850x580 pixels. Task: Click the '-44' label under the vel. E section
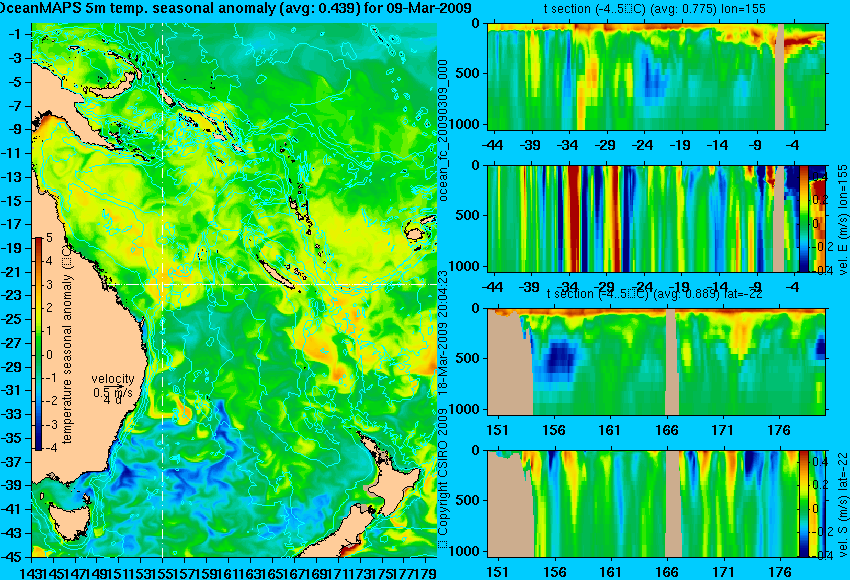tap(492, 286)
